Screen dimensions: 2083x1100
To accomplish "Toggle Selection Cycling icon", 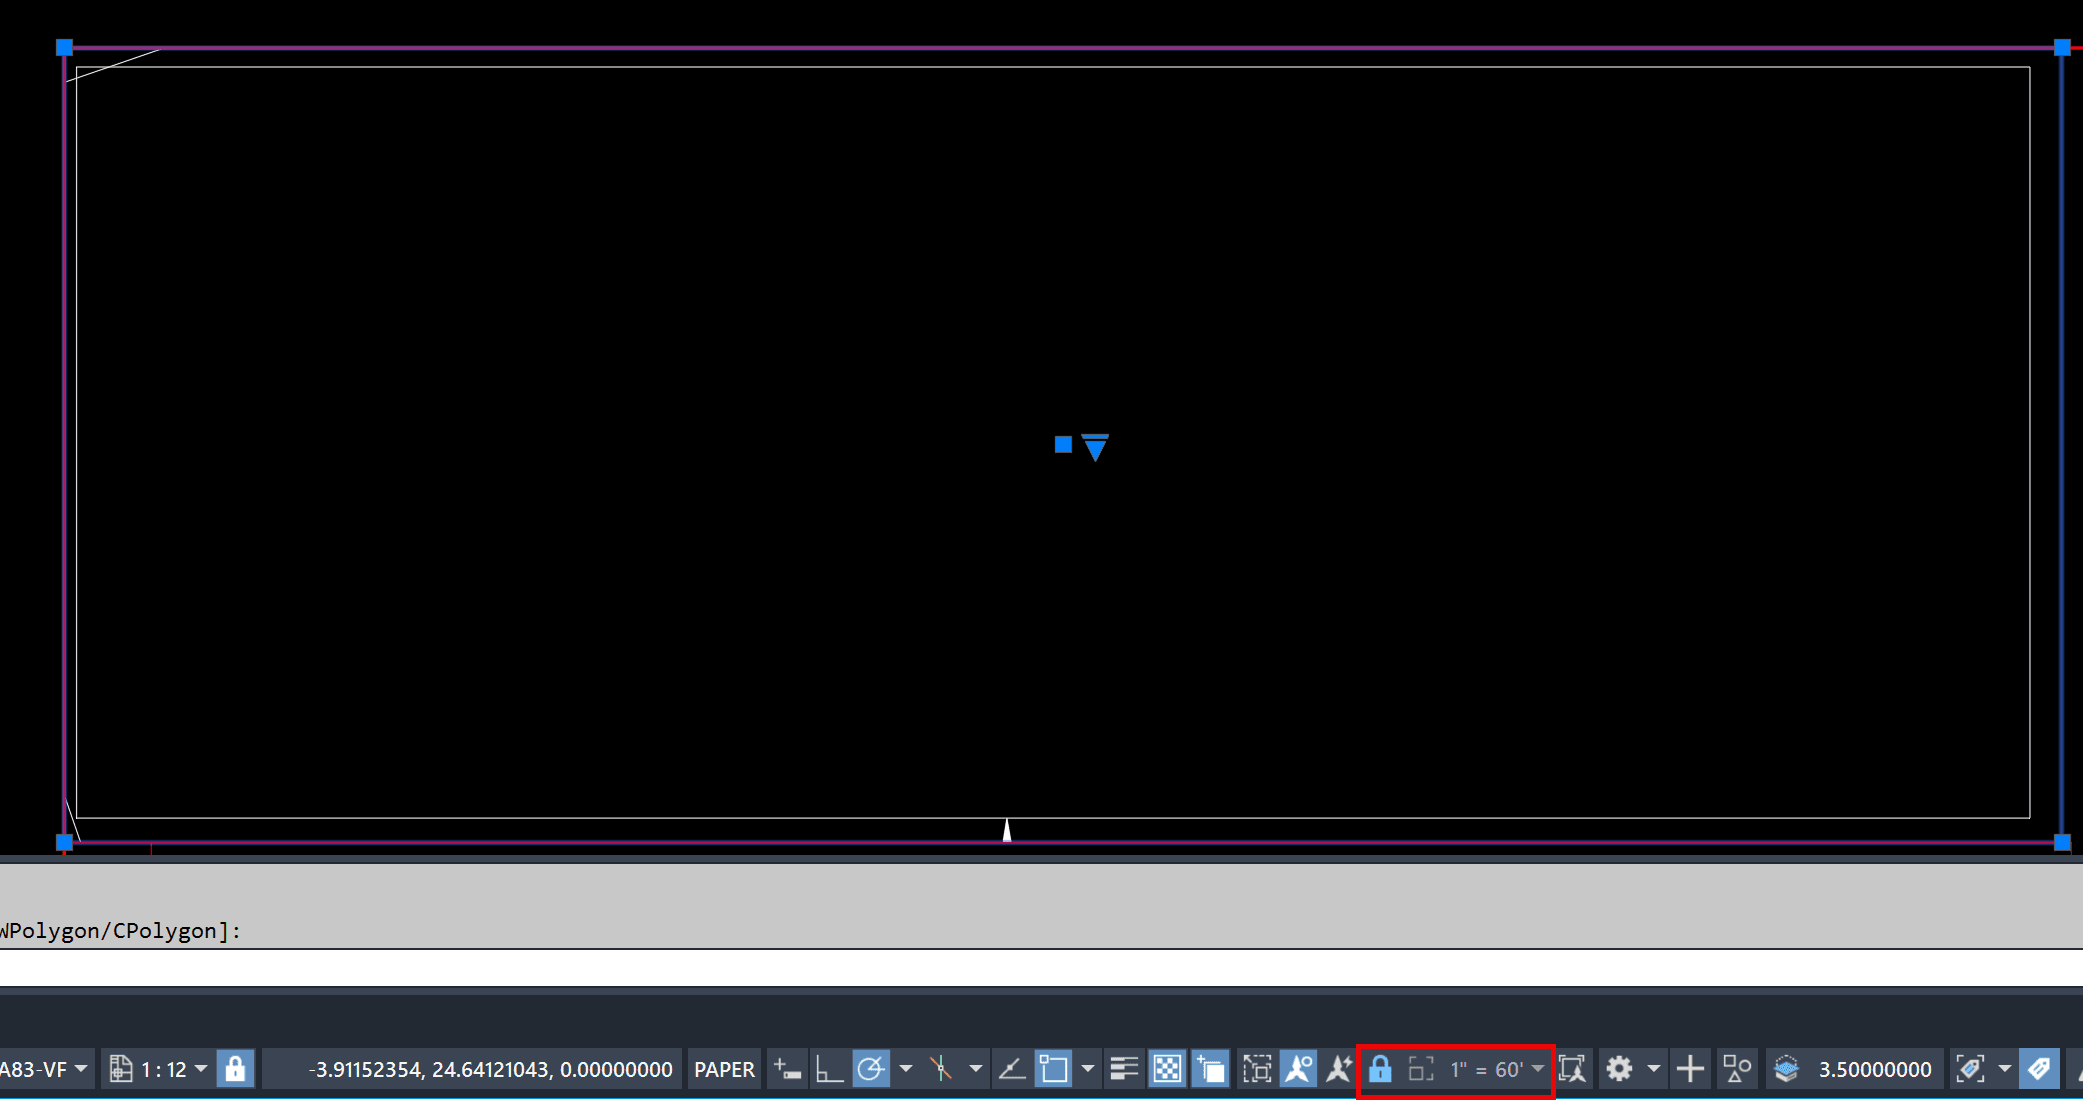I will [x=1210, y=1069].
